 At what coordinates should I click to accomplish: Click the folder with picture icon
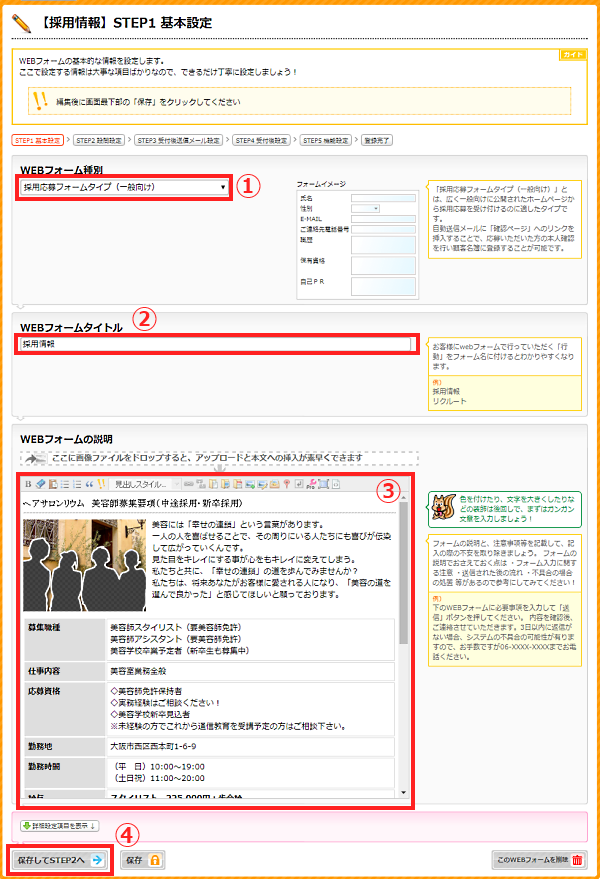pyautogui.click(x=225, y=484)
